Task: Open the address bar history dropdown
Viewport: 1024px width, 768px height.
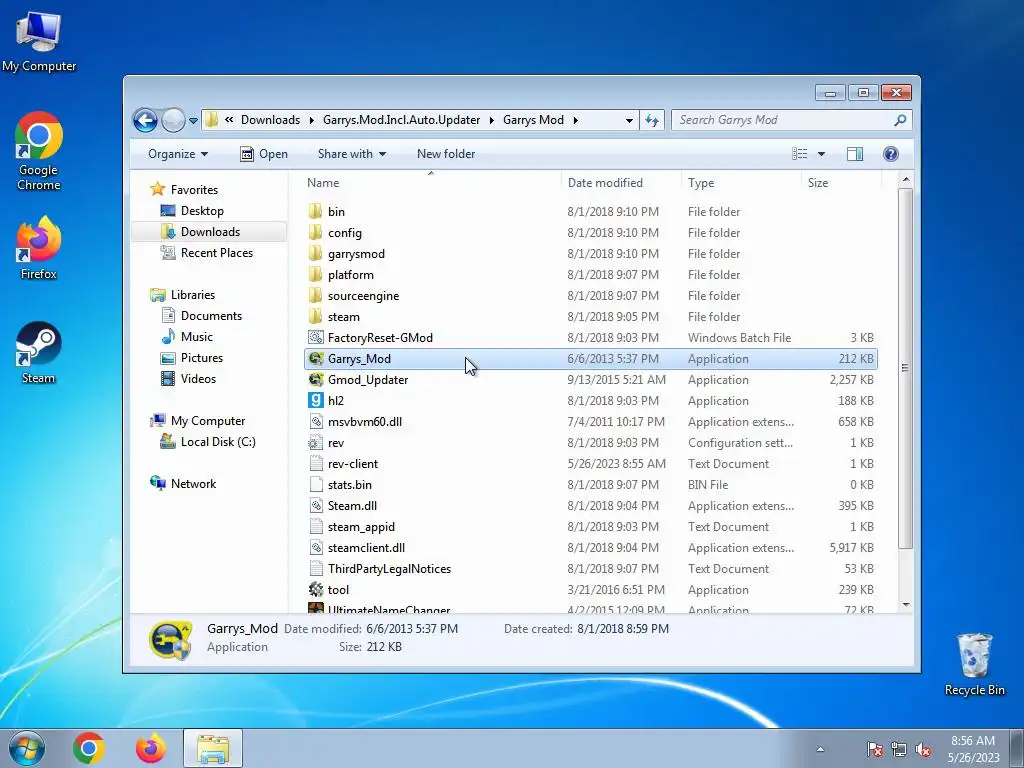Action: click(x=629, y=120)
